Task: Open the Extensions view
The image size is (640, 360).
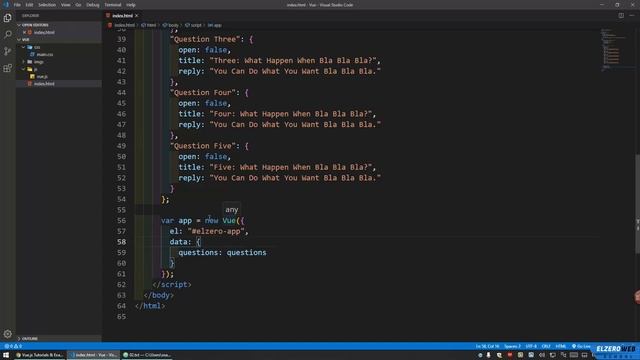Action: click(7, 68)
